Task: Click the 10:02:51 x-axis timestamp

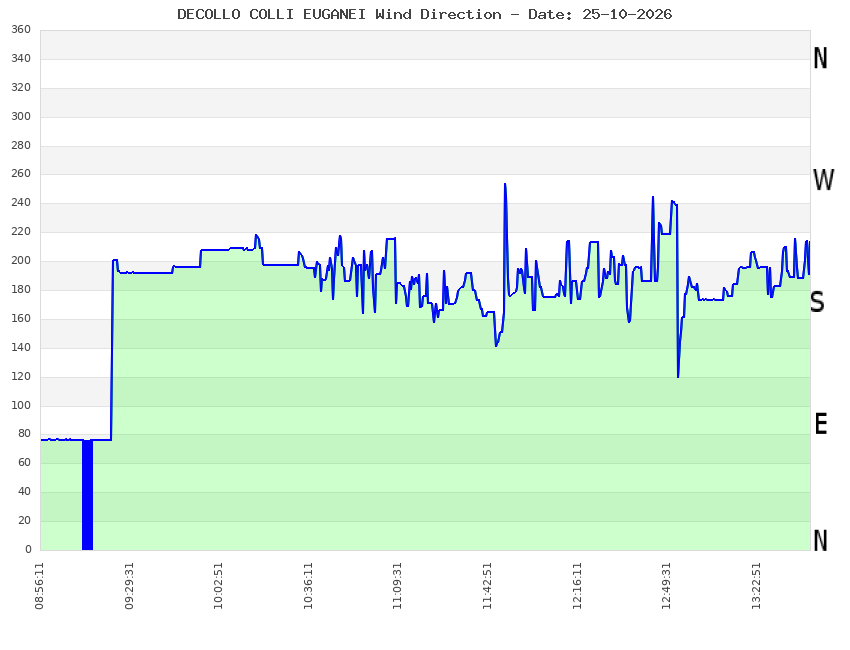Action: coord(218,586)
